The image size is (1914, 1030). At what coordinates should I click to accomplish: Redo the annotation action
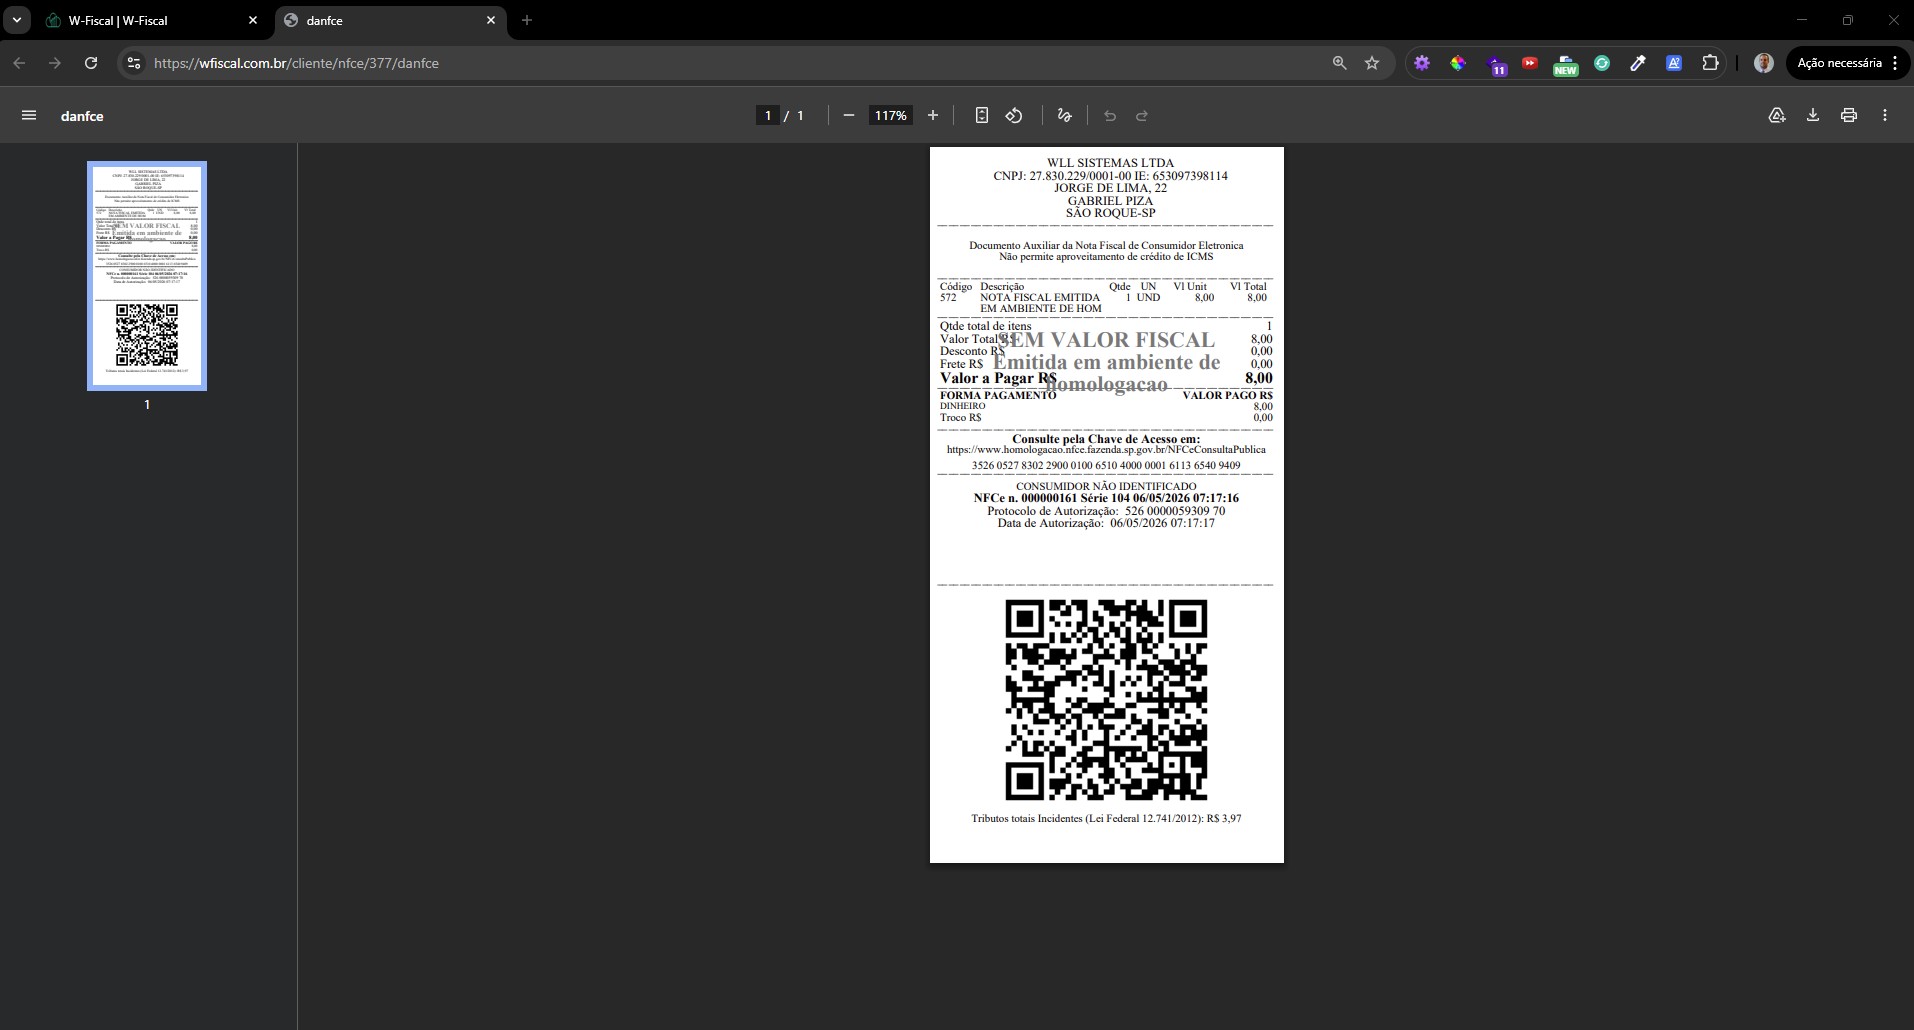(x=1142, y=116)
